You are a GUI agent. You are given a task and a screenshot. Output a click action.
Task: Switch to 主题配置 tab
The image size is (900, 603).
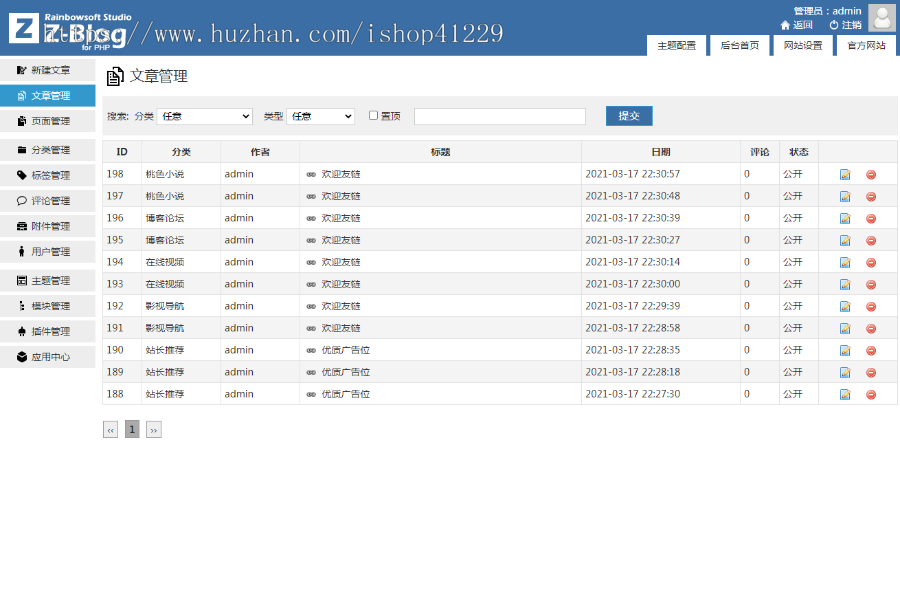tap(676, 45)
